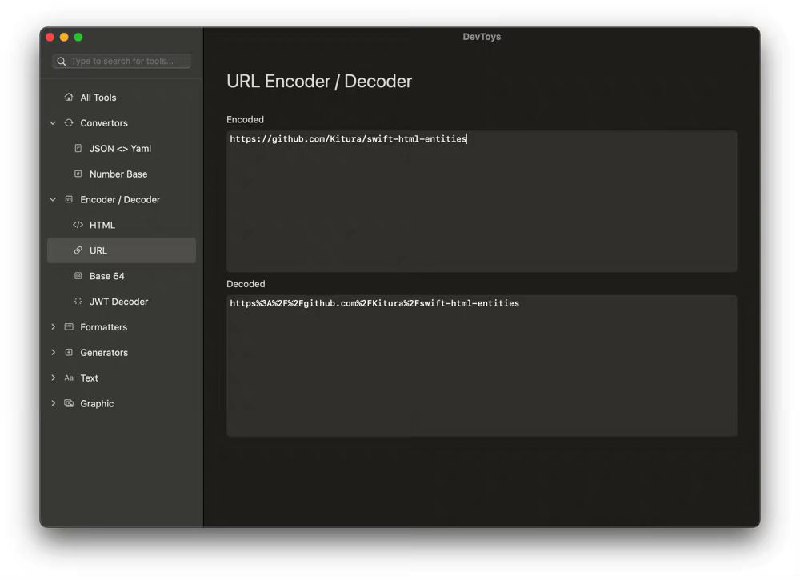Image resolution: width=800 pixels, height=580 pixels.
Task: Click the JWT Decoder icon
Action: coord(78,301)
